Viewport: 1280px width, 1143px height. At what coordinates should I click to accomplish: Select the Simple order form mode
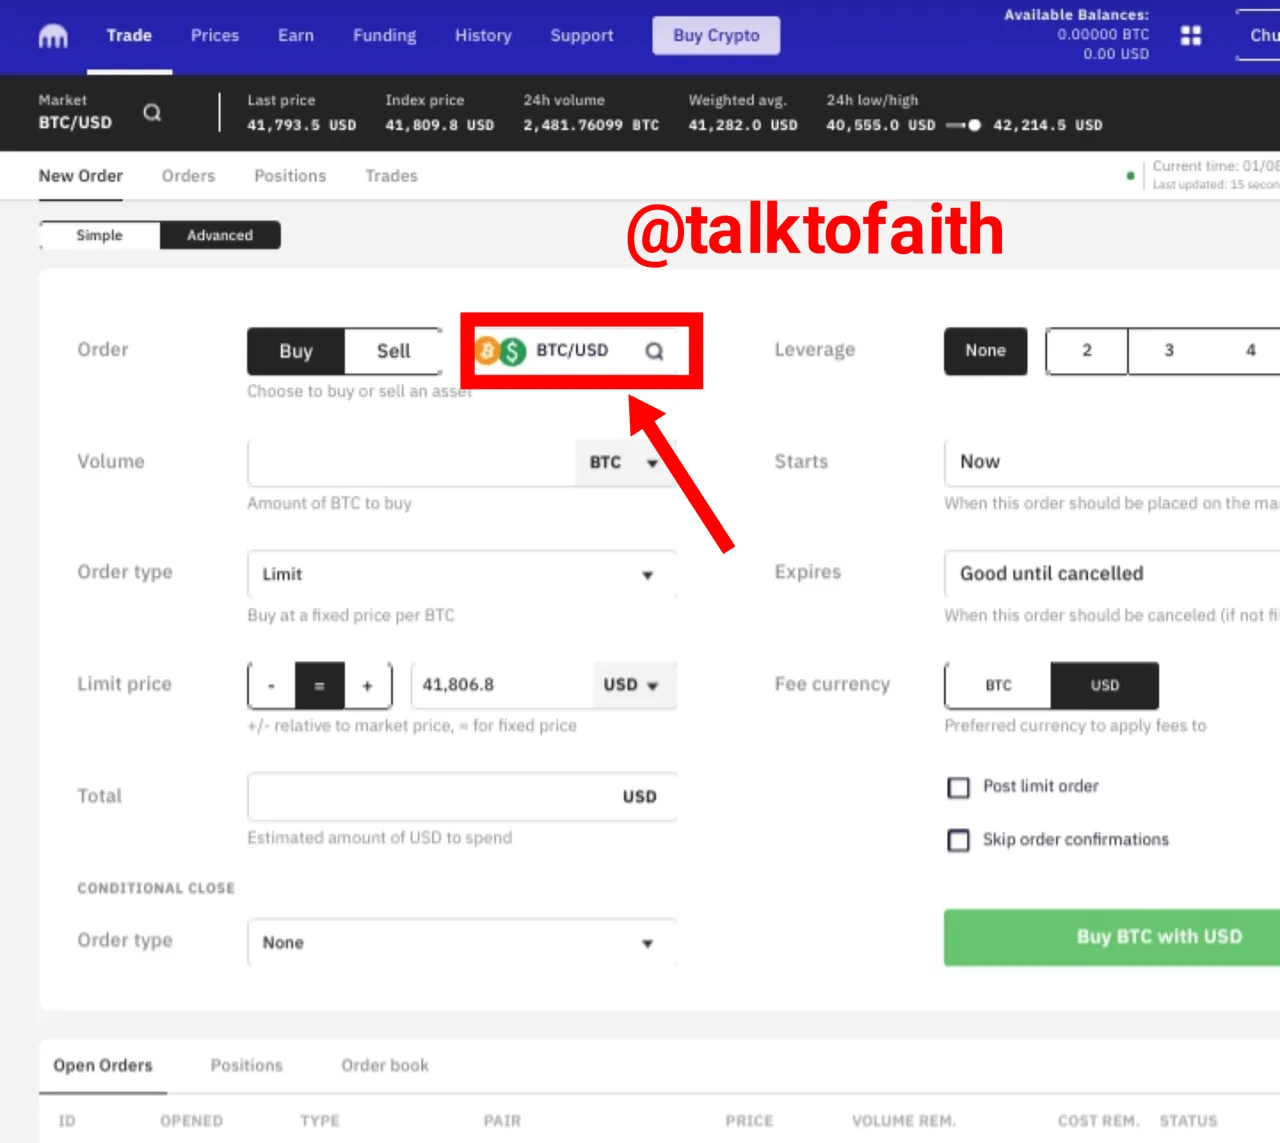click(x=99, y=235)
